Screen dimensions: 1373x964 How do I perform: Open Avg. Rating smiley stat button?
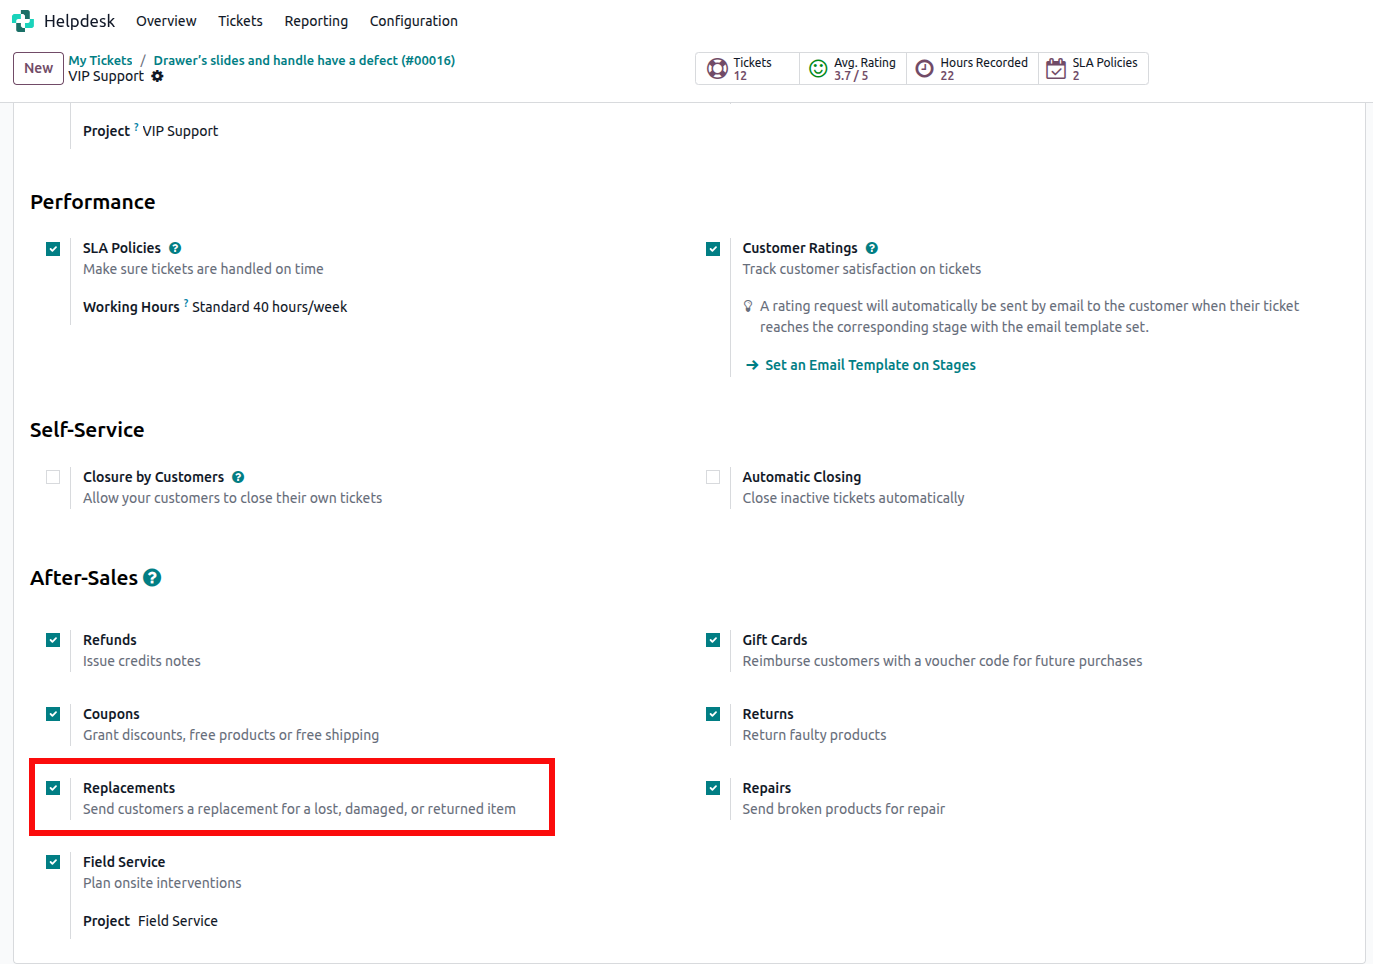click(x=818, y=68)
